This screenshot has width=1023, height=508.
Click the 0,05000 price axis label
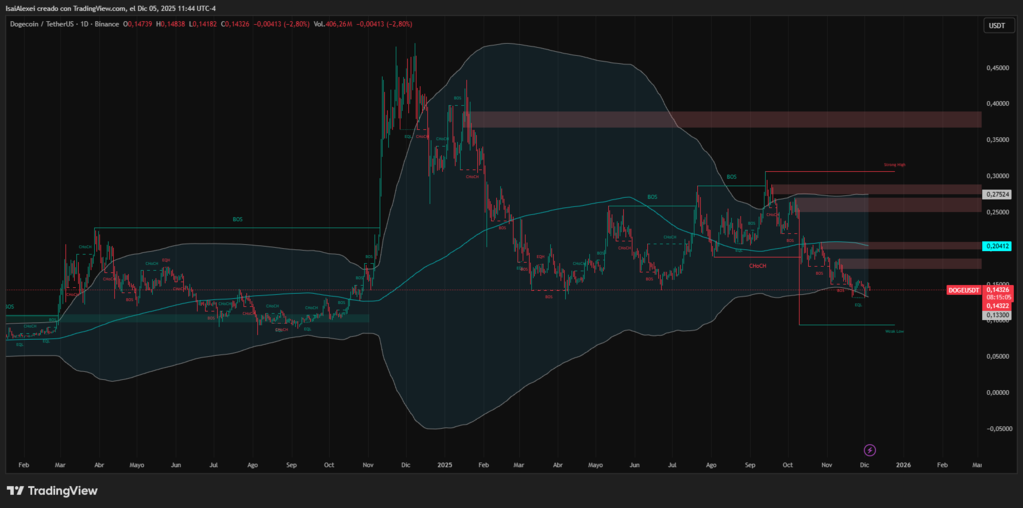click(998, 357)
